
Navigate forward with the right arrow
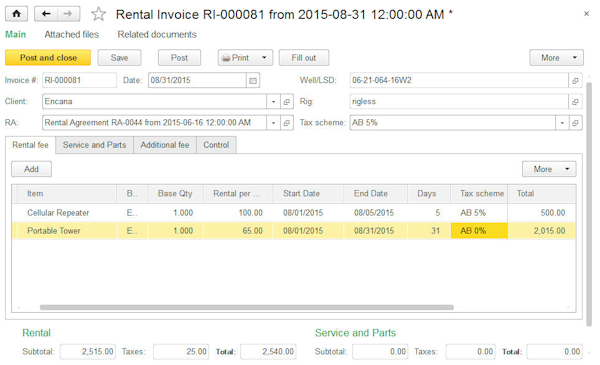tap(68, 14)
